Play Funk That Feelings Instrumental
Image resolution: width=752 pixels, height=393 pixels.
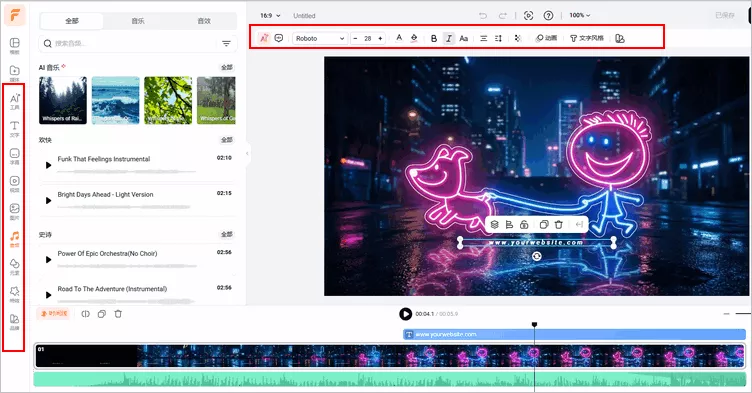point(48,165)
